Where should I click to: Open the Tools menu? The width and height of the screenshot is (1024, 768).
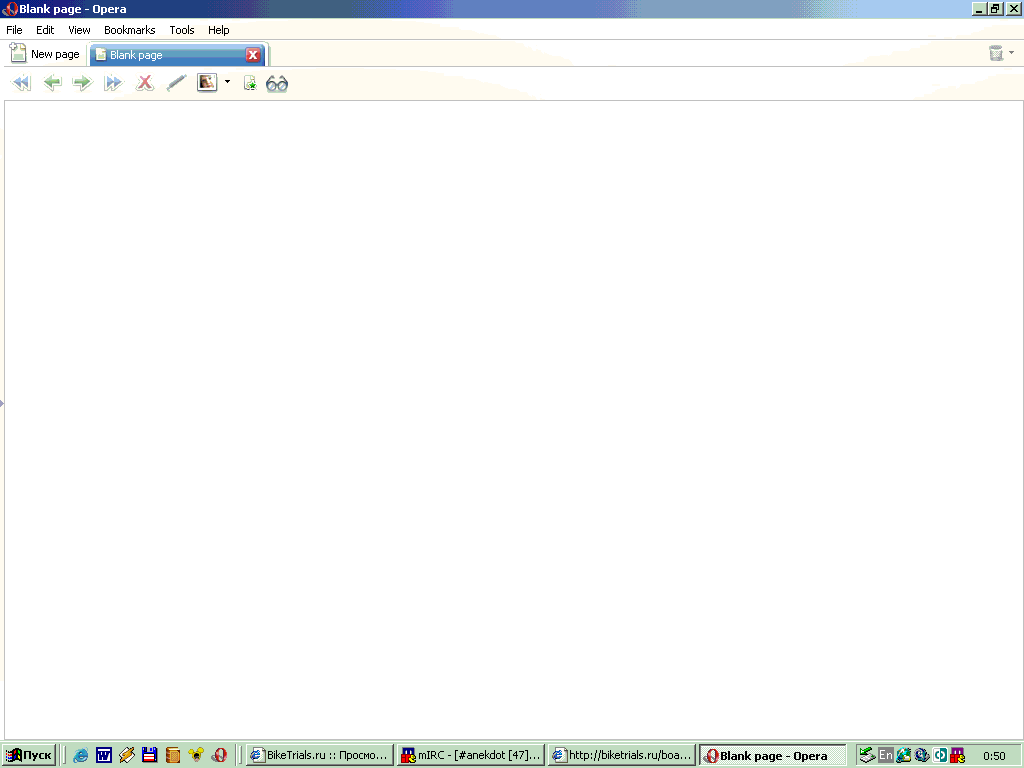(182, 30)
